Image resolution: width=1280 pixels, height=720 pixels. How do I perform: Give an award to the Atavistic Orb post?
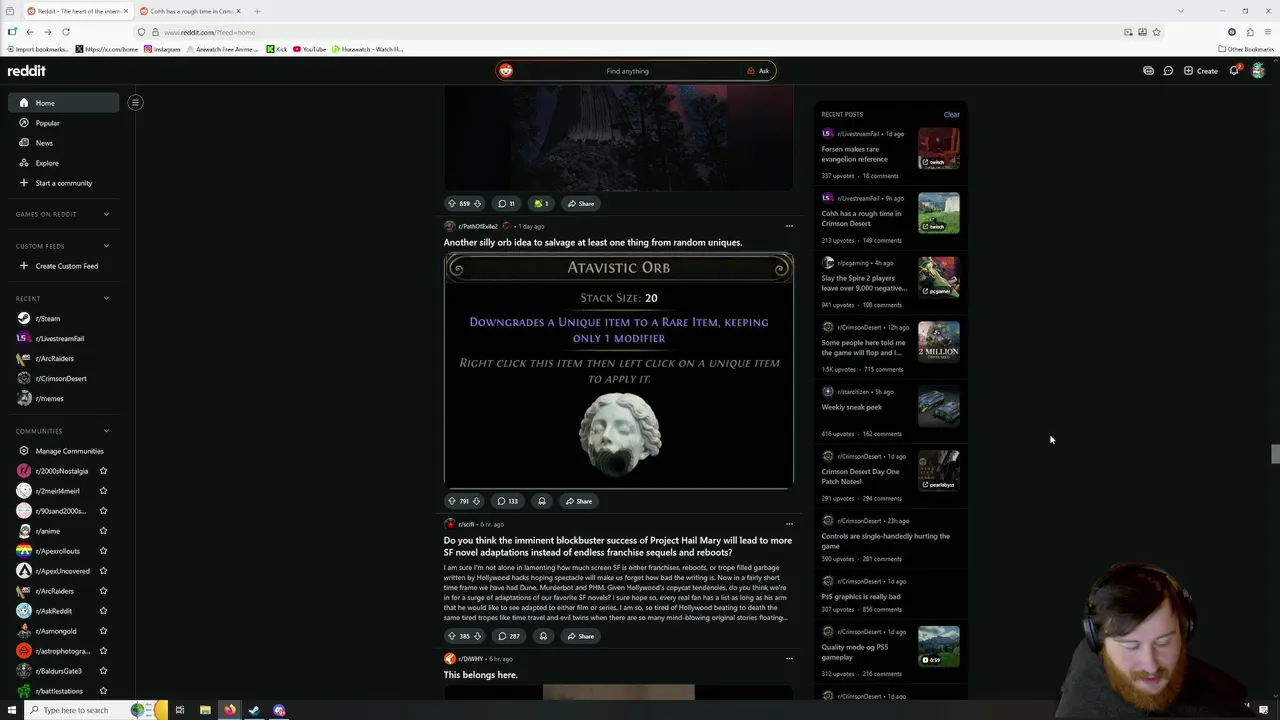click(542, 501)
